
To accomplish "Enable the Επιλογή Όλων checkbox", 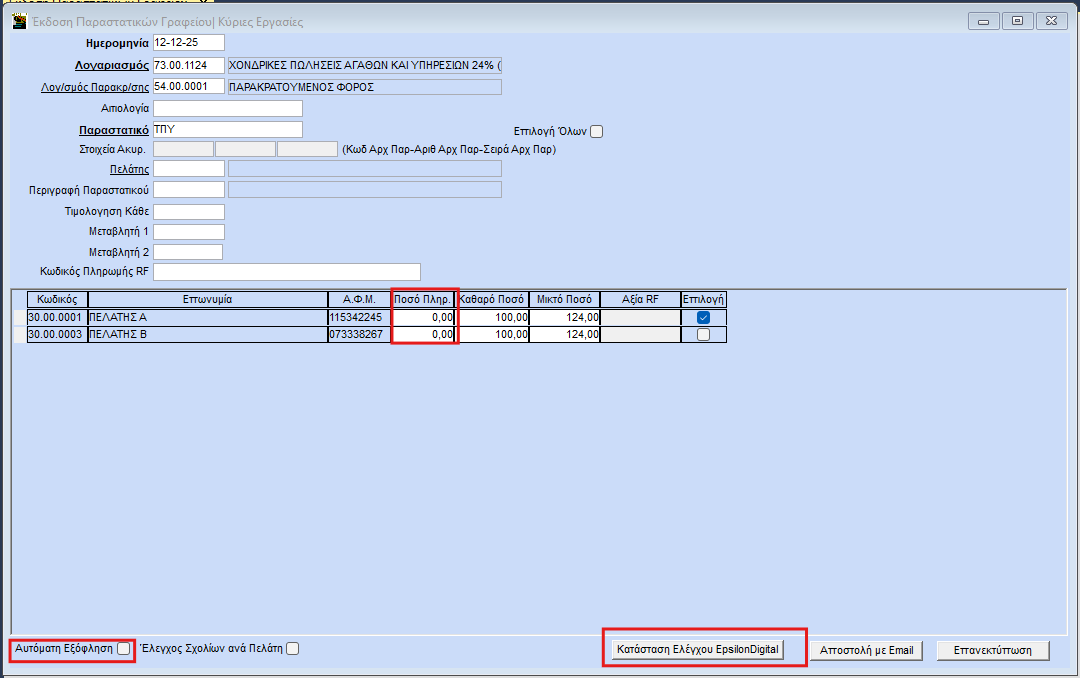I will click(597, 131).
